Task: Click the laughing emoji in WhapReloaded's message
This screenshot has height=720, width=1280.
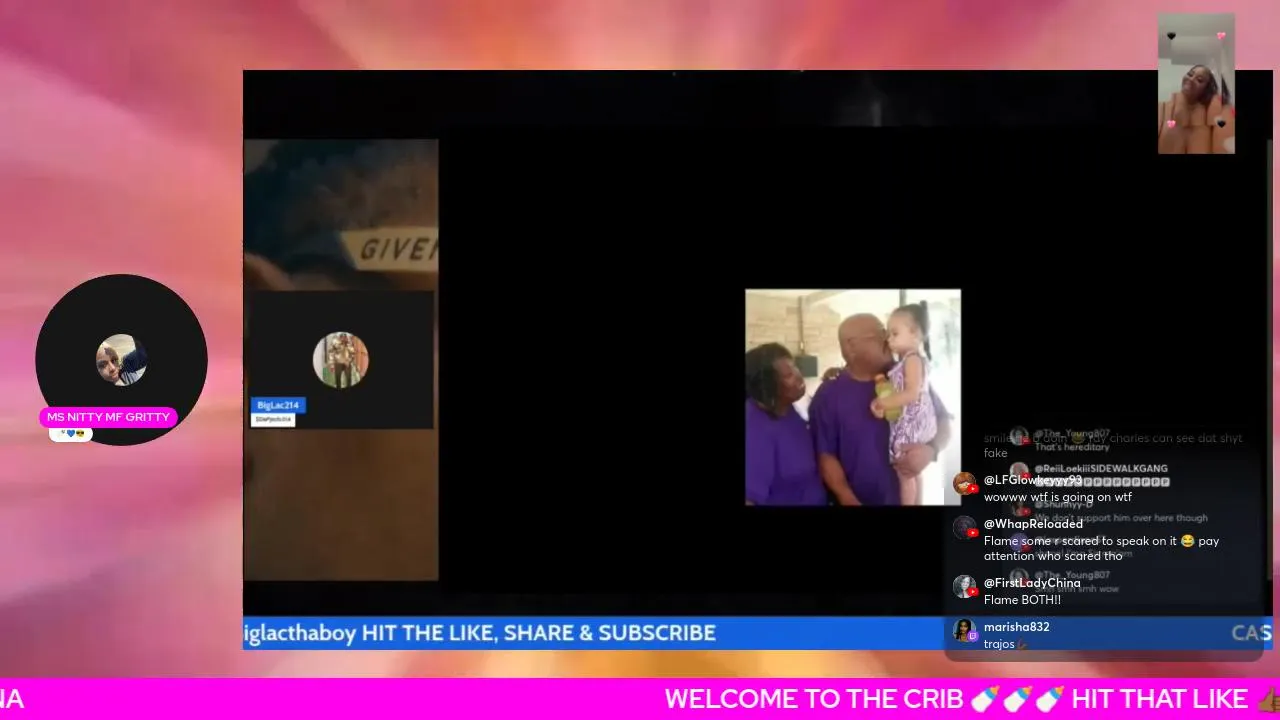Action: 1187,541
